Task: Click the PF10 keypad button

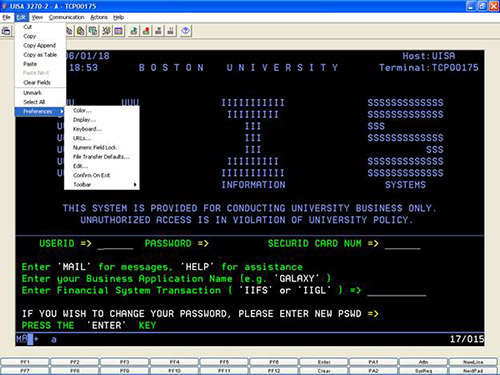Action: 174,371
